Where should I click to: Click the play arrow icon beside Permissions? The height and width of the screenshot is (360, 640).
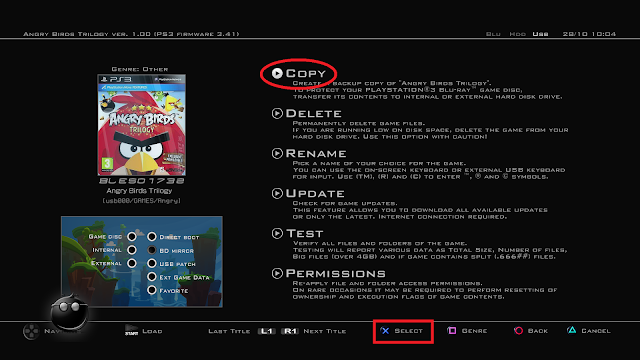[x=277, y=273]
